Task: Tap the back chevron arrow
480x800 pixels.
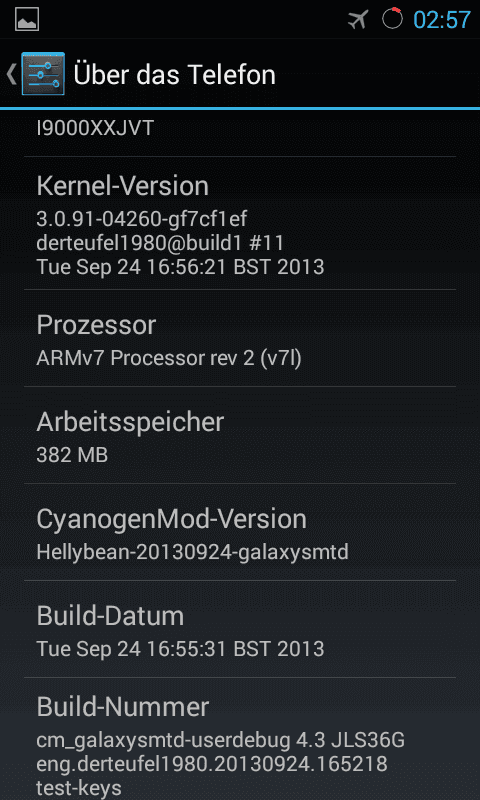Action: point(11,74)
